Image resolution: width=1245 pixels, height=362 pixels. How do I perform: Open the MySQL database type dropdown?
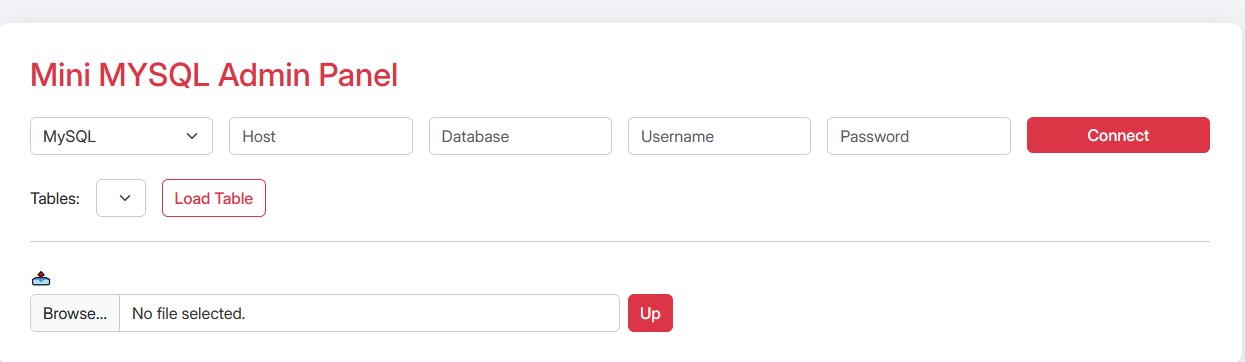pos(122,136)
